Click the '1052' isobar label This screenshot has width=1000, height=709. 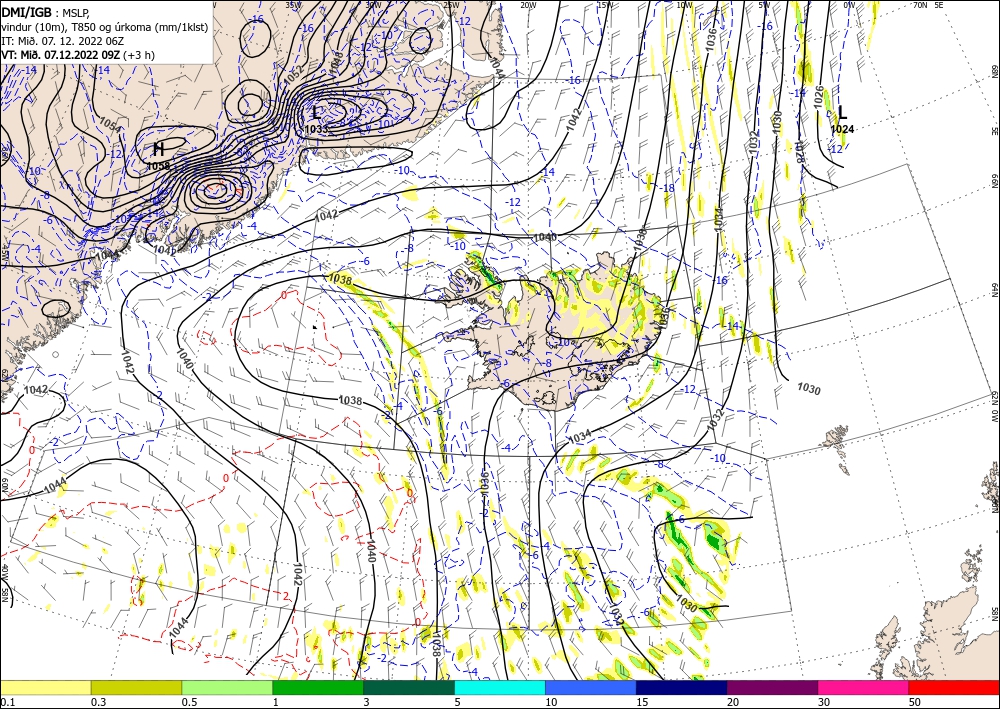[294, 76]
